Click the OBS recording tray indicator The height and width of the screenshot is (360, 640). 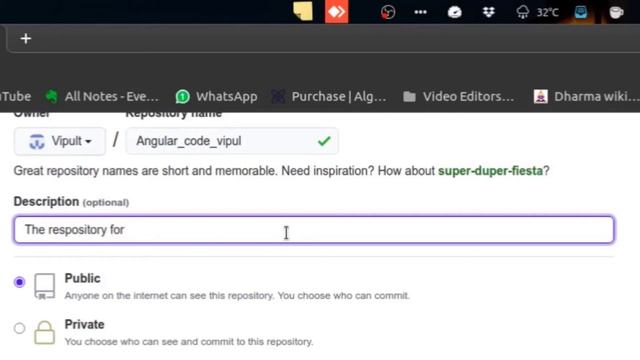pyautogui.click(x=388, y=12)
